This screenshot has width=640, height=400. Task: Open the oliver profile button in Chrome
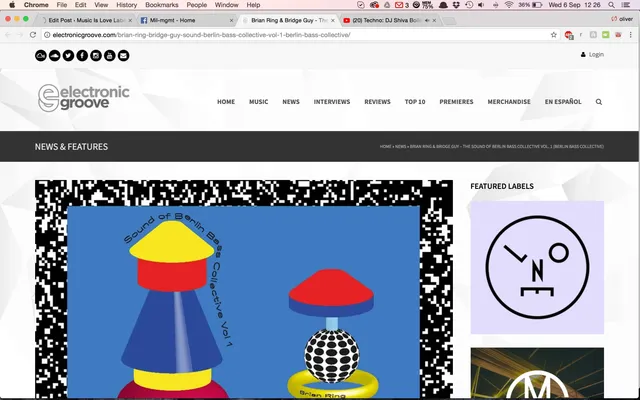[622, 19]
